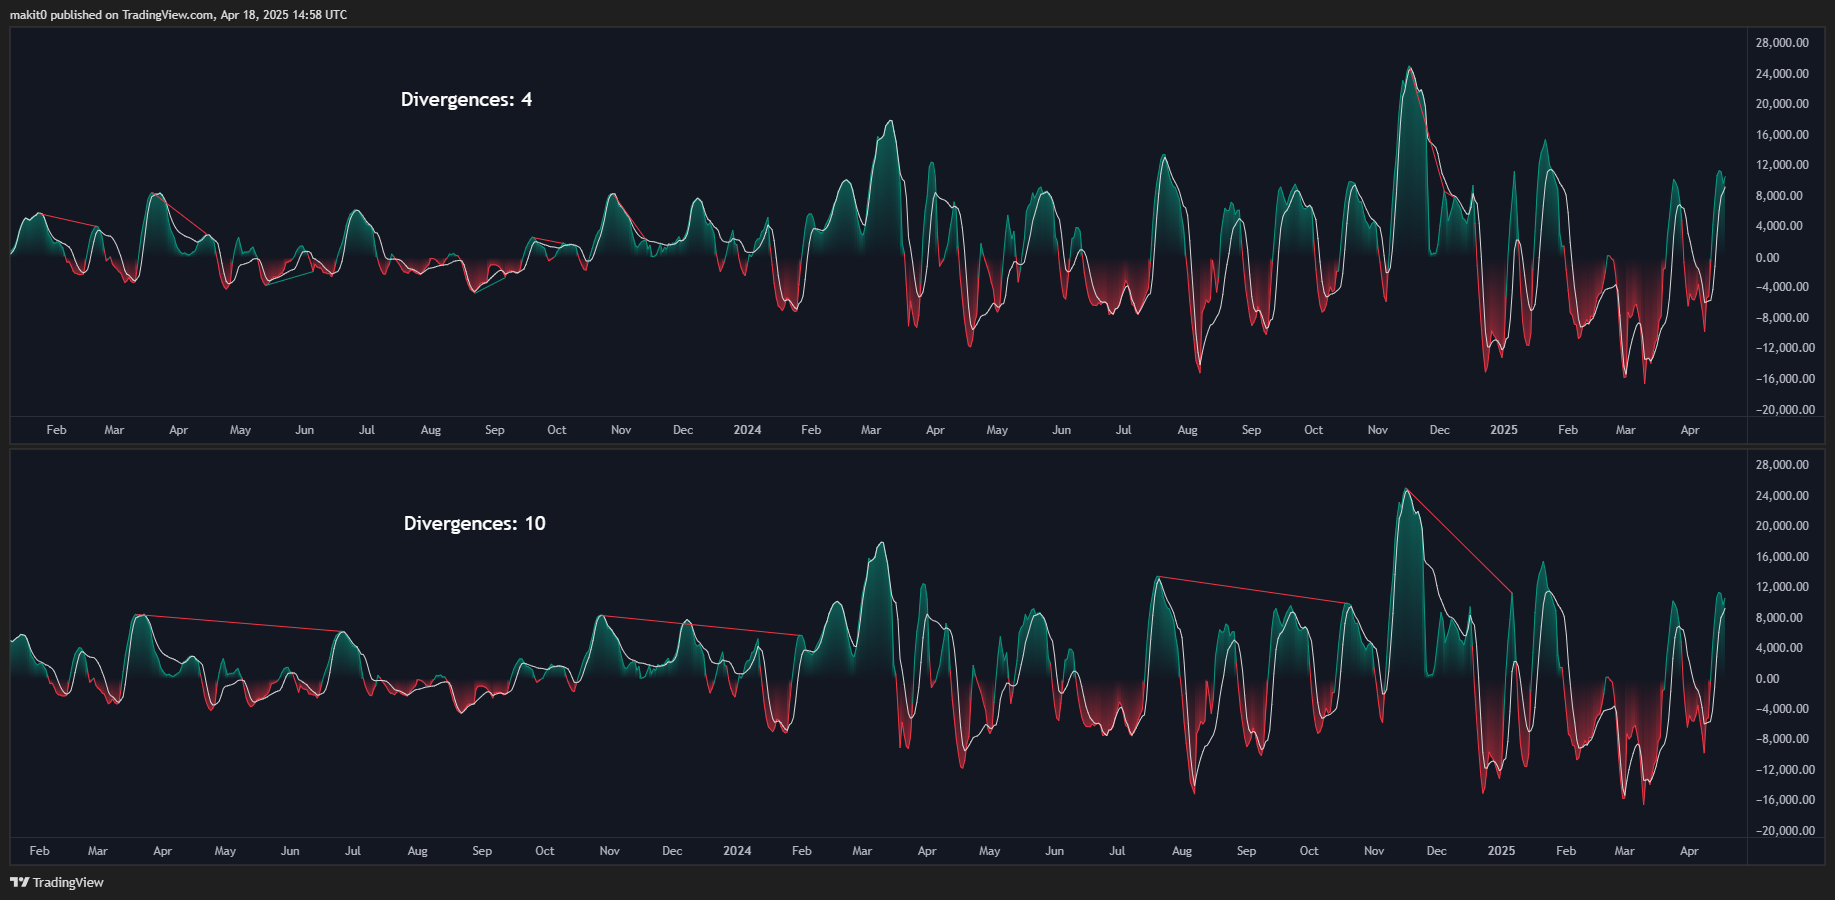Click 24,000.00 on the lower chart price scale
1835x900 pixels.
pyautogui.click(x=1782, y=496)
